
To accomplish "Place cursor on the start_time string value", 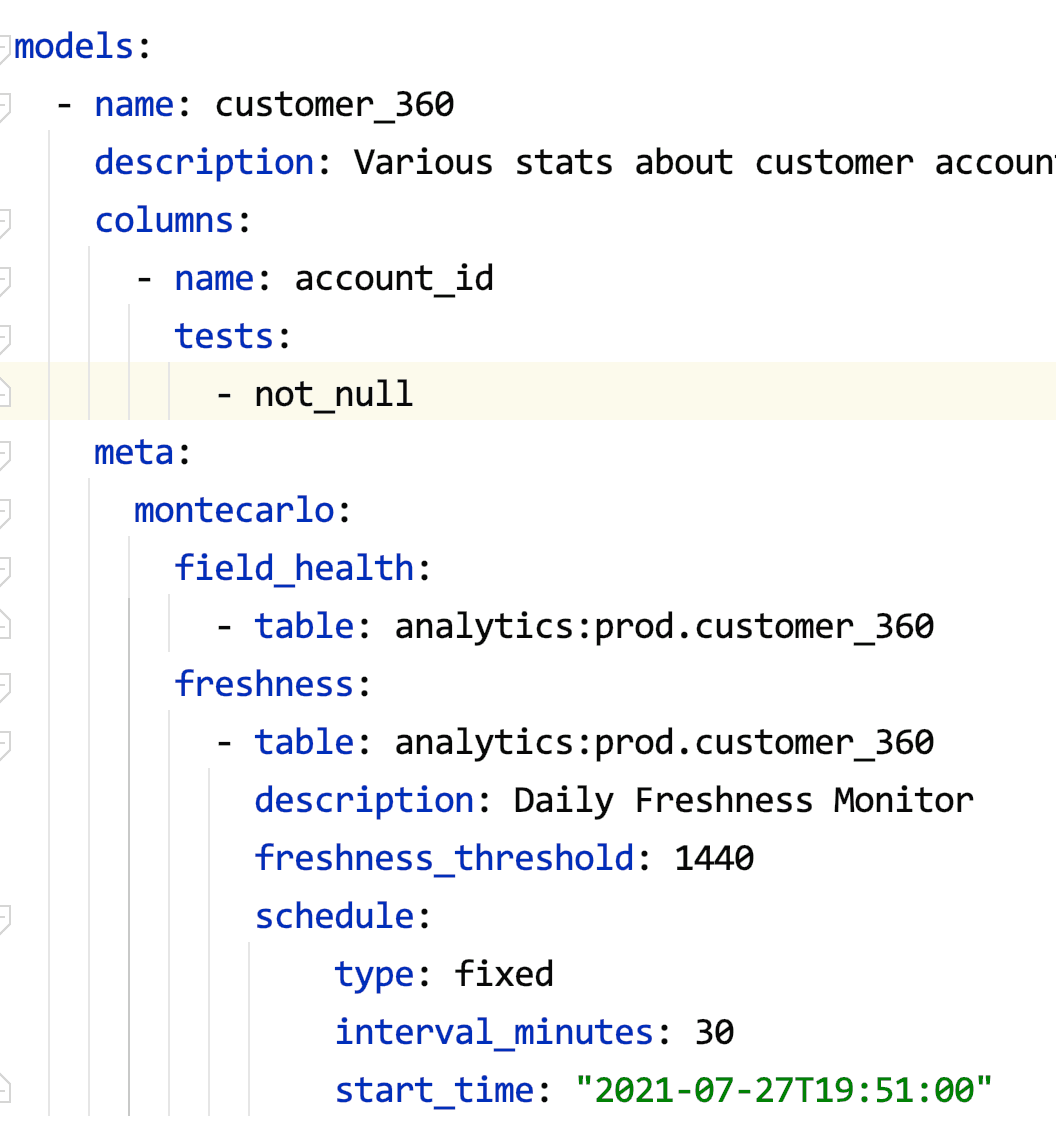I will [x=783, y=1090].
